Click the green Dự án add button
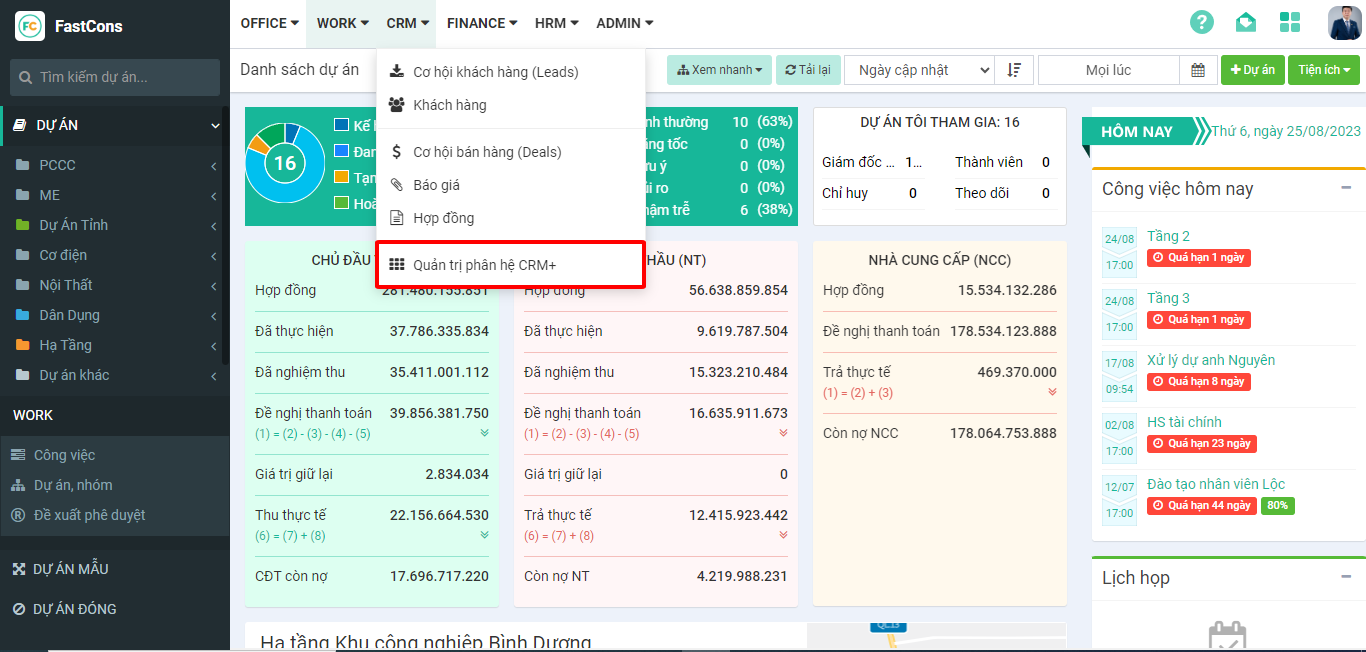 point(1252,70)
